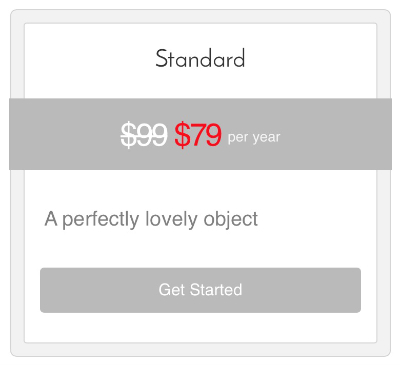Click the red $79 discounted price
The image size is (400, 365).
(x=198, y=135)
